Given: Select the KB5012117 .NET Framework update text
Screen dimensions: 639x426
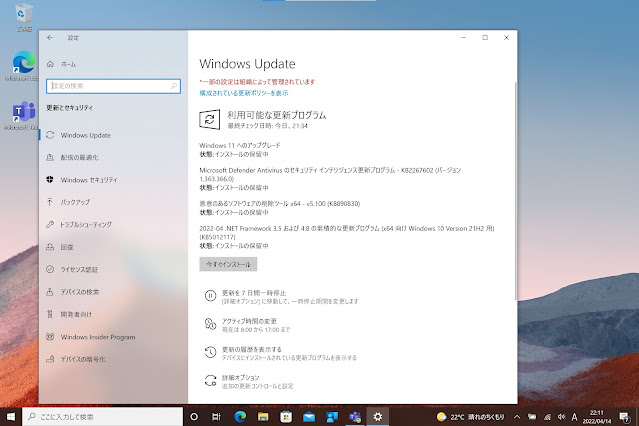Looking at the screenshot, I should coord(347,232).
